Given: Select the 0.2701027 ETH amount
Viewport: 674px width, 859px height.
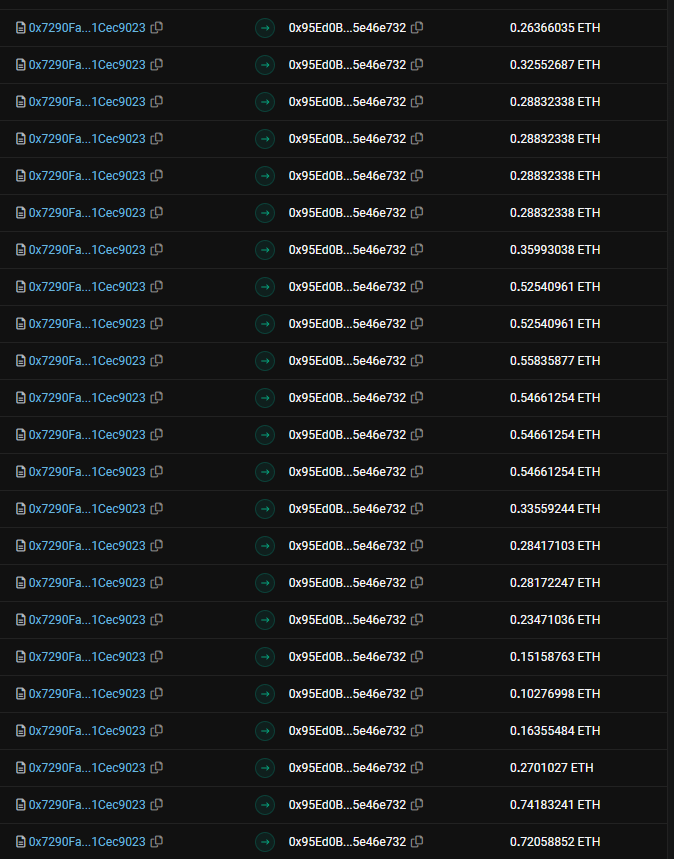Looking at the screenshot, I should click(x=552, y=768).
